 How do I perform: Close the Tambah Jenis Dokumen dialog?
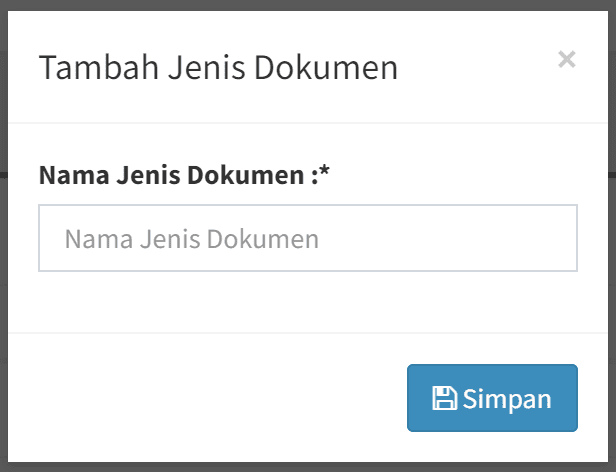click(567, 60)
